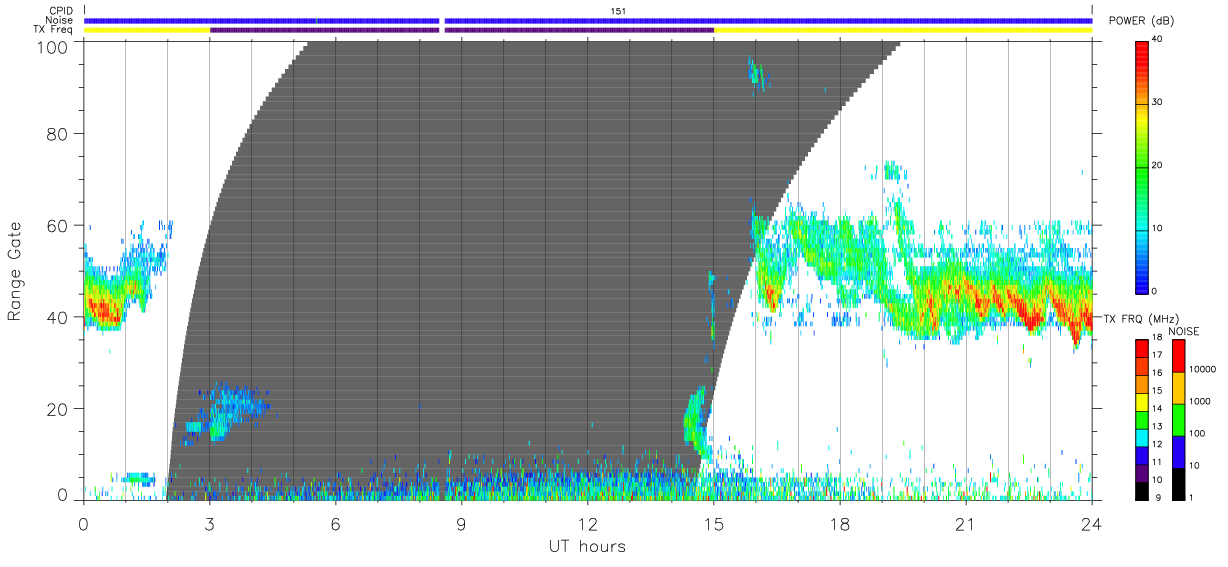The width and height of the screenshot is (1228, 567).
Task: Click the 'UT hours' x-axis label
Action: point(587,546)
